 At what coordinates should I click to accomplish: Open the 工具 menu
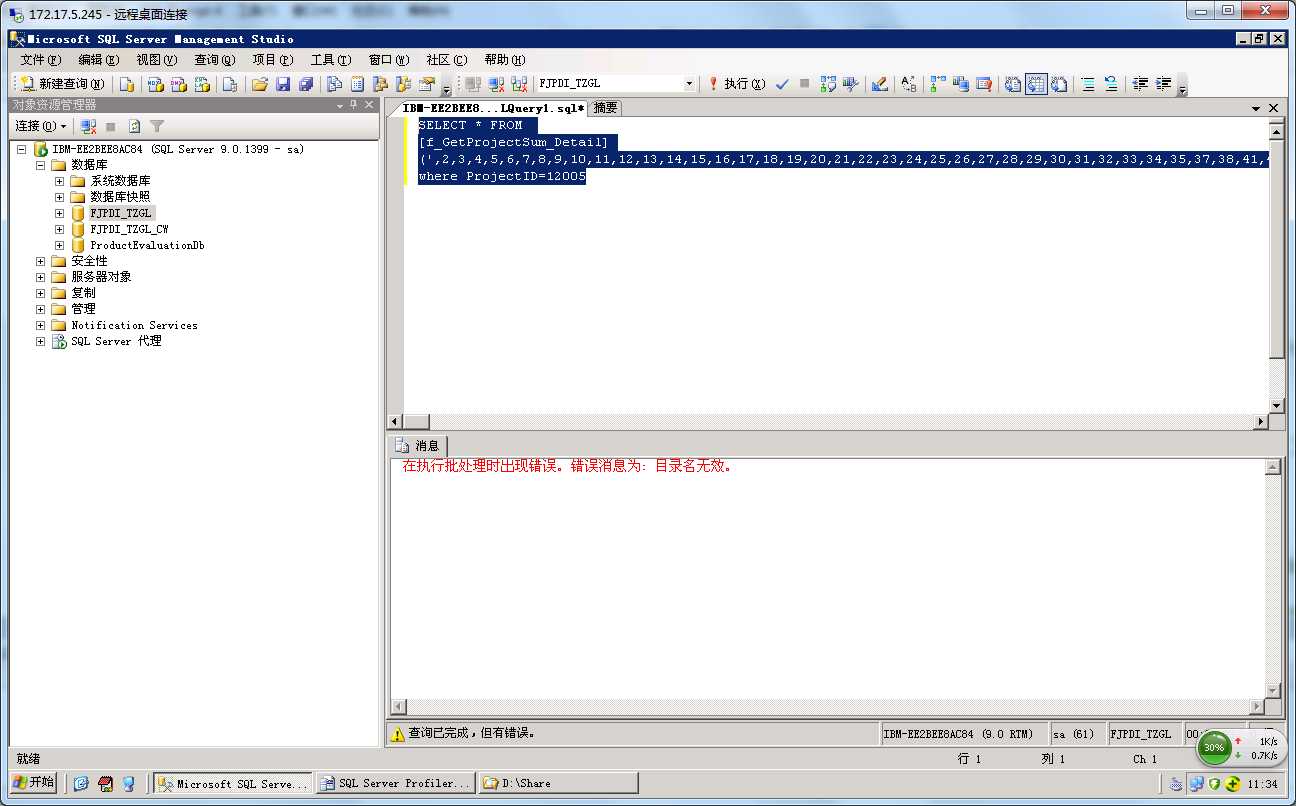pos(330,60)
